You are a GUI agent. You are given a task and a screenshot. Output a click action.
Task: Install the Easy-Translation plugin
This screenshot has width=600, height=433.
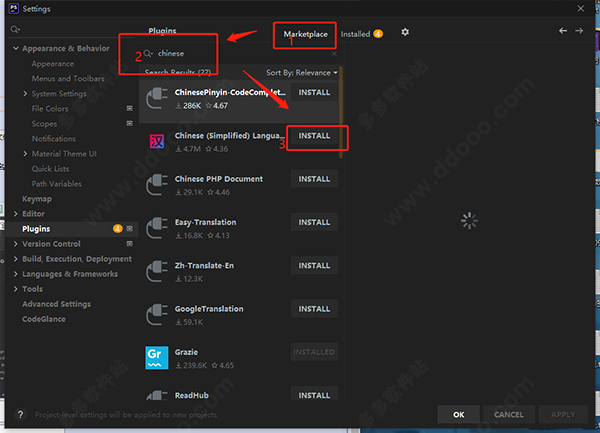314,222
